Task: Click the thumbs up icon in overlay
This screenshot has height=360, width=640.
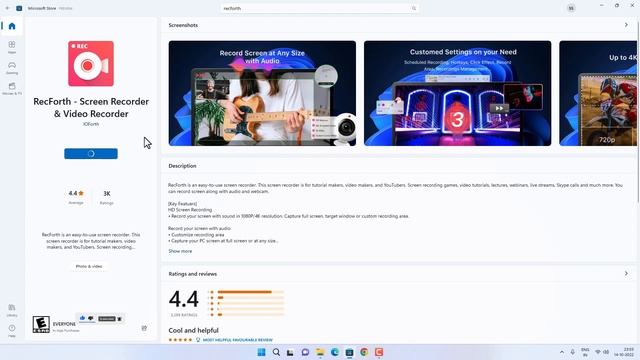Action: [82, 318]
